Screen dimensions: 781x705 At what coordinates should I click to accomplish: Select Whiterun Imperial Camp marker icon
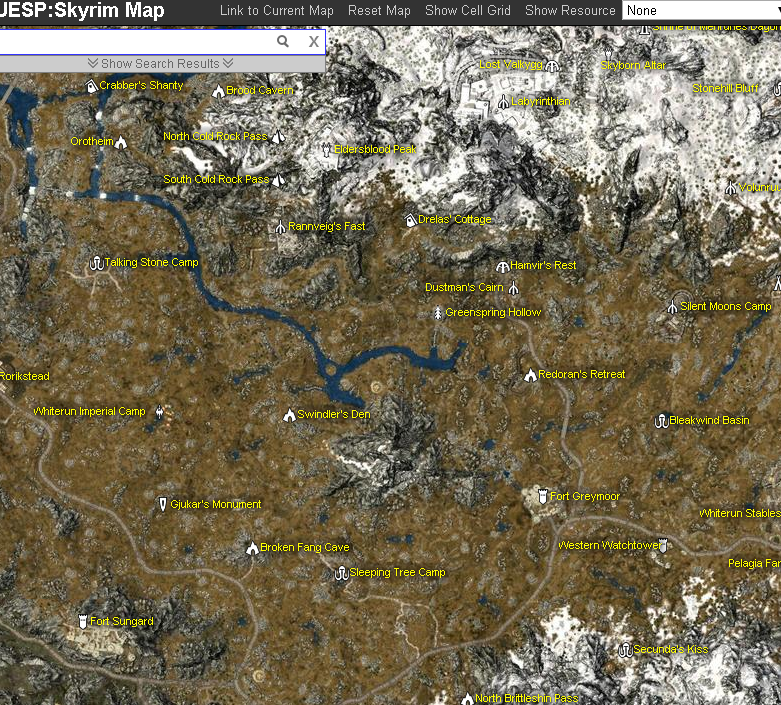click(x=159, y=412)
